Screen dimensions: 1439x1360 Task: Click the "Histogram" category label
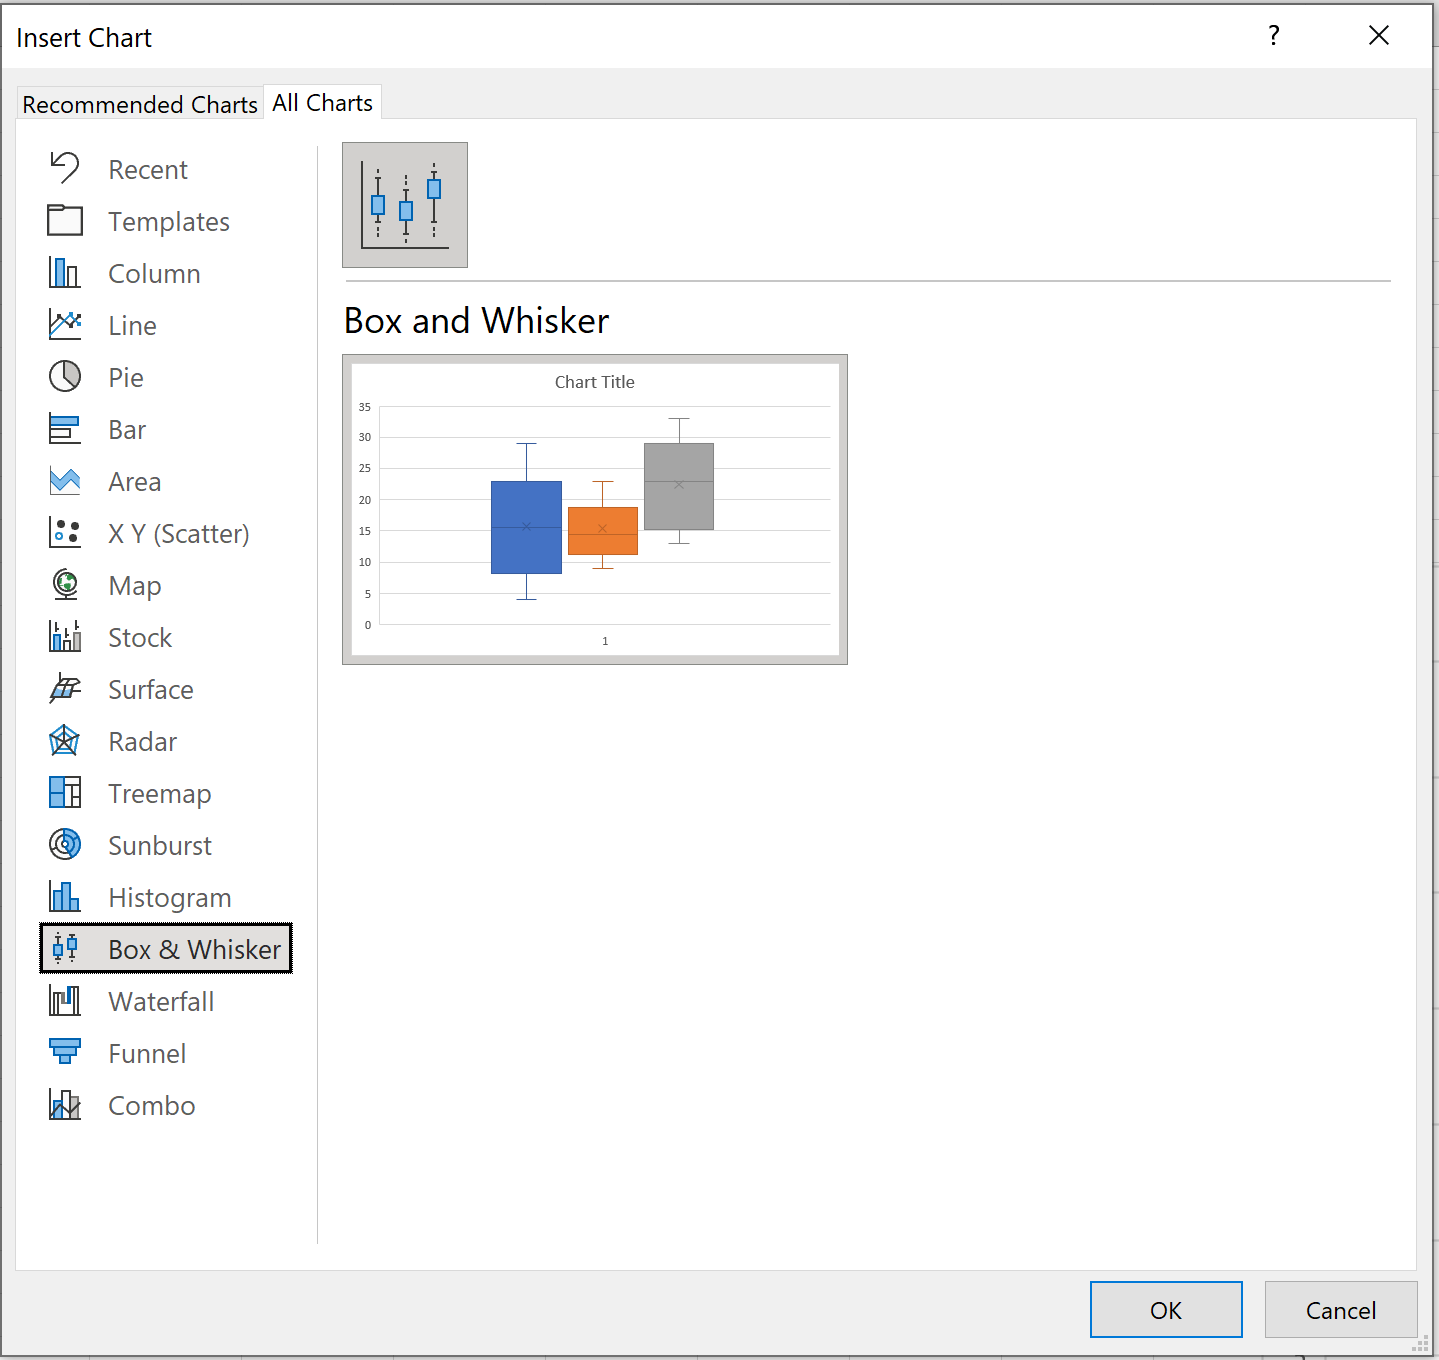[x=170, y=898]
